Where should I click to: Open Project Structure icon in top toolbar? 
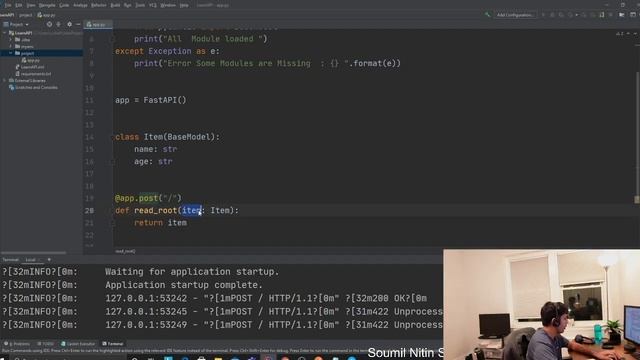pyautogui.click(x=622, y=15)
